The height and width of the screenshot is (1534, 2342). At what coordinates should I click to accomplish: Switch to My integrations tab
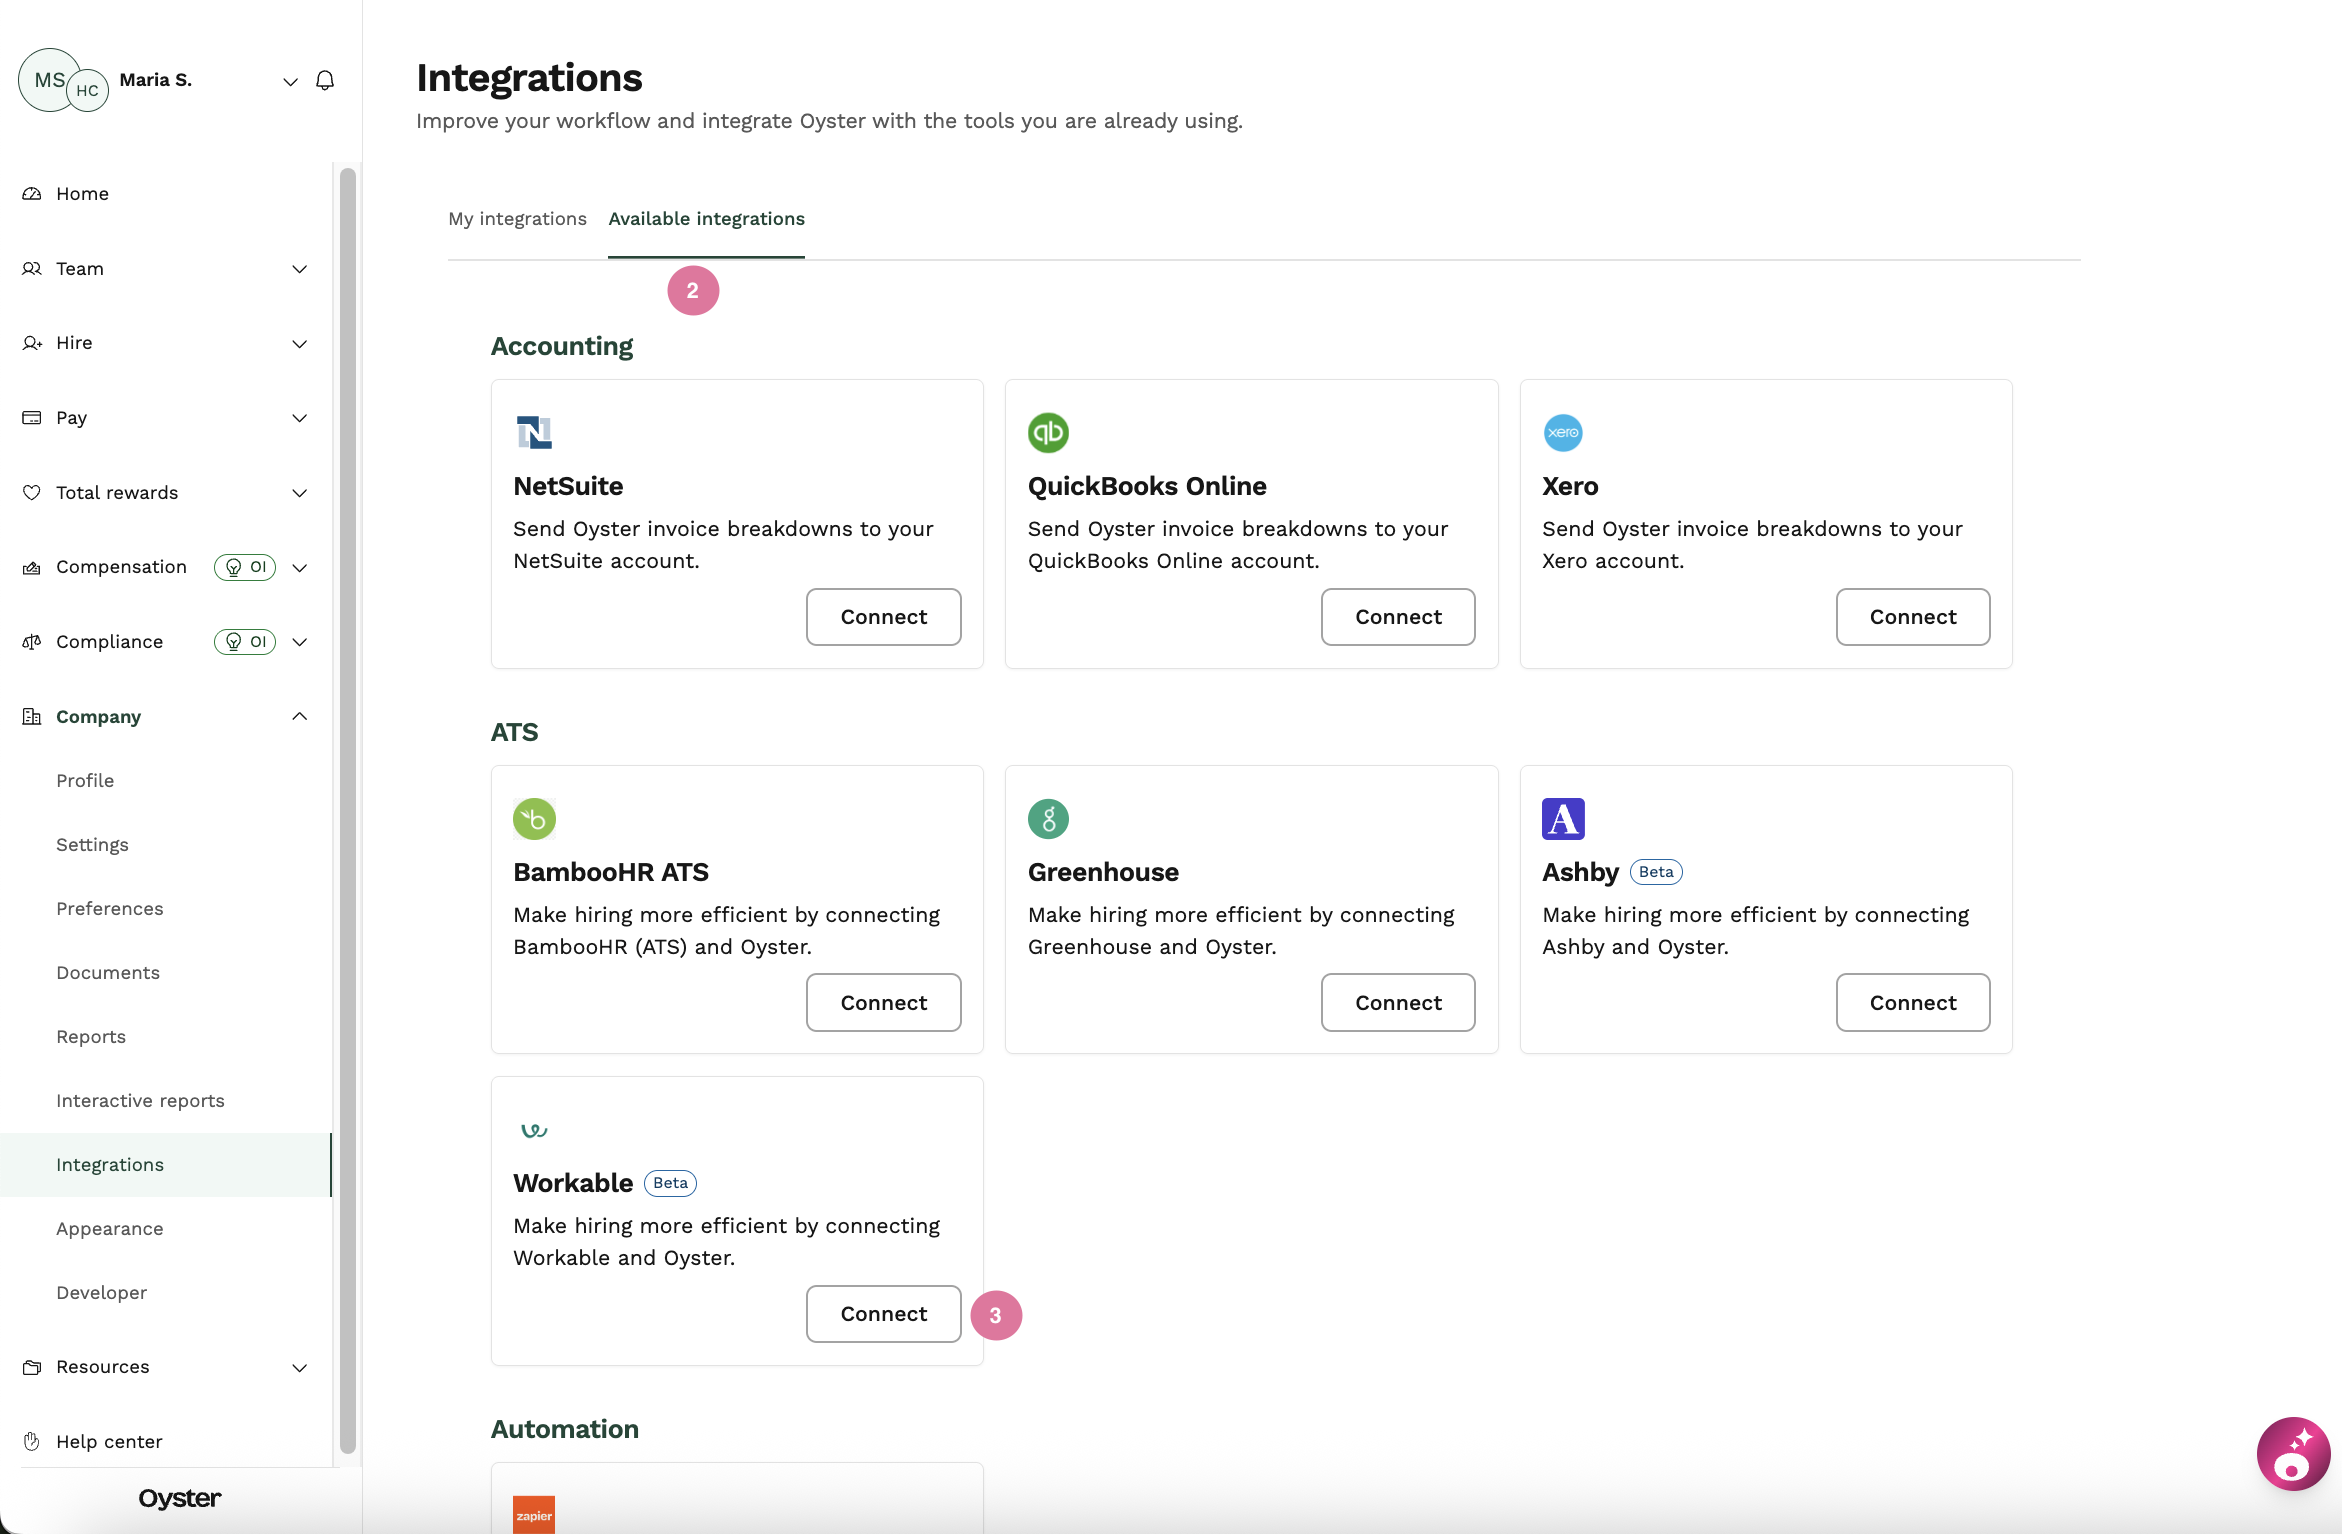click(517, 219)
